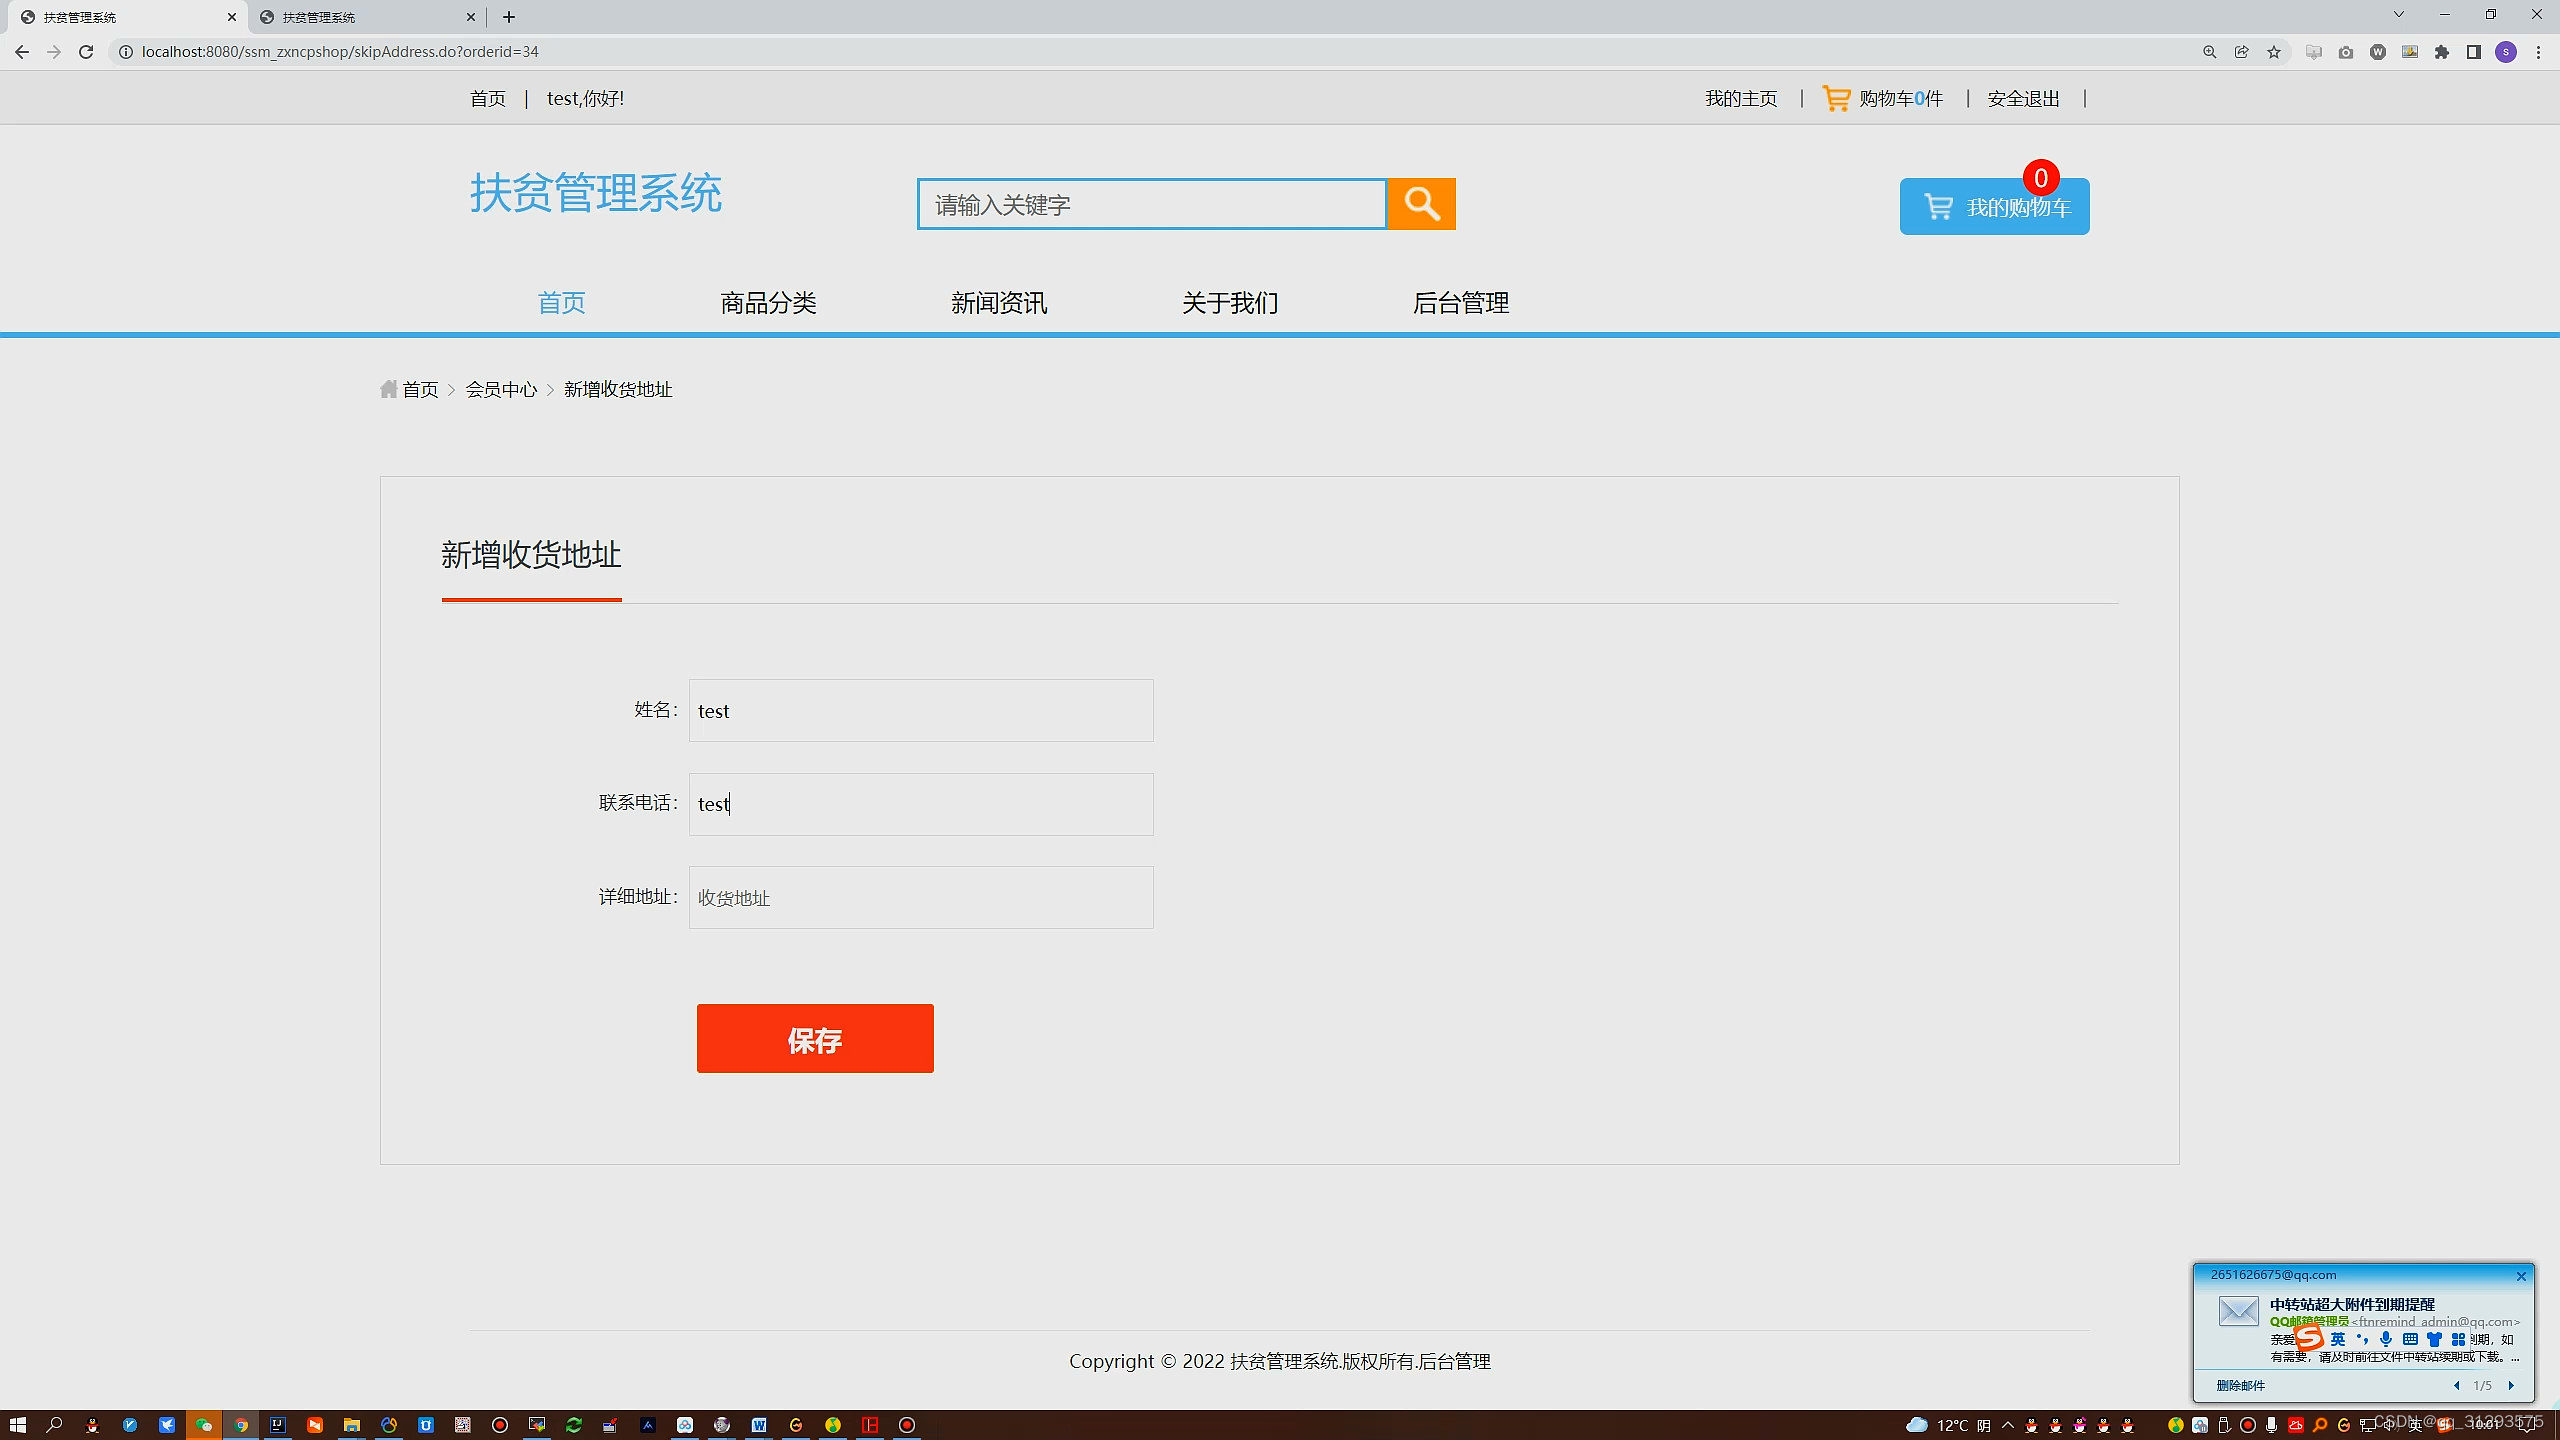Click weather 12°C widget in taskbar
The image size is (2560, 1440).
point(1947,1425)
